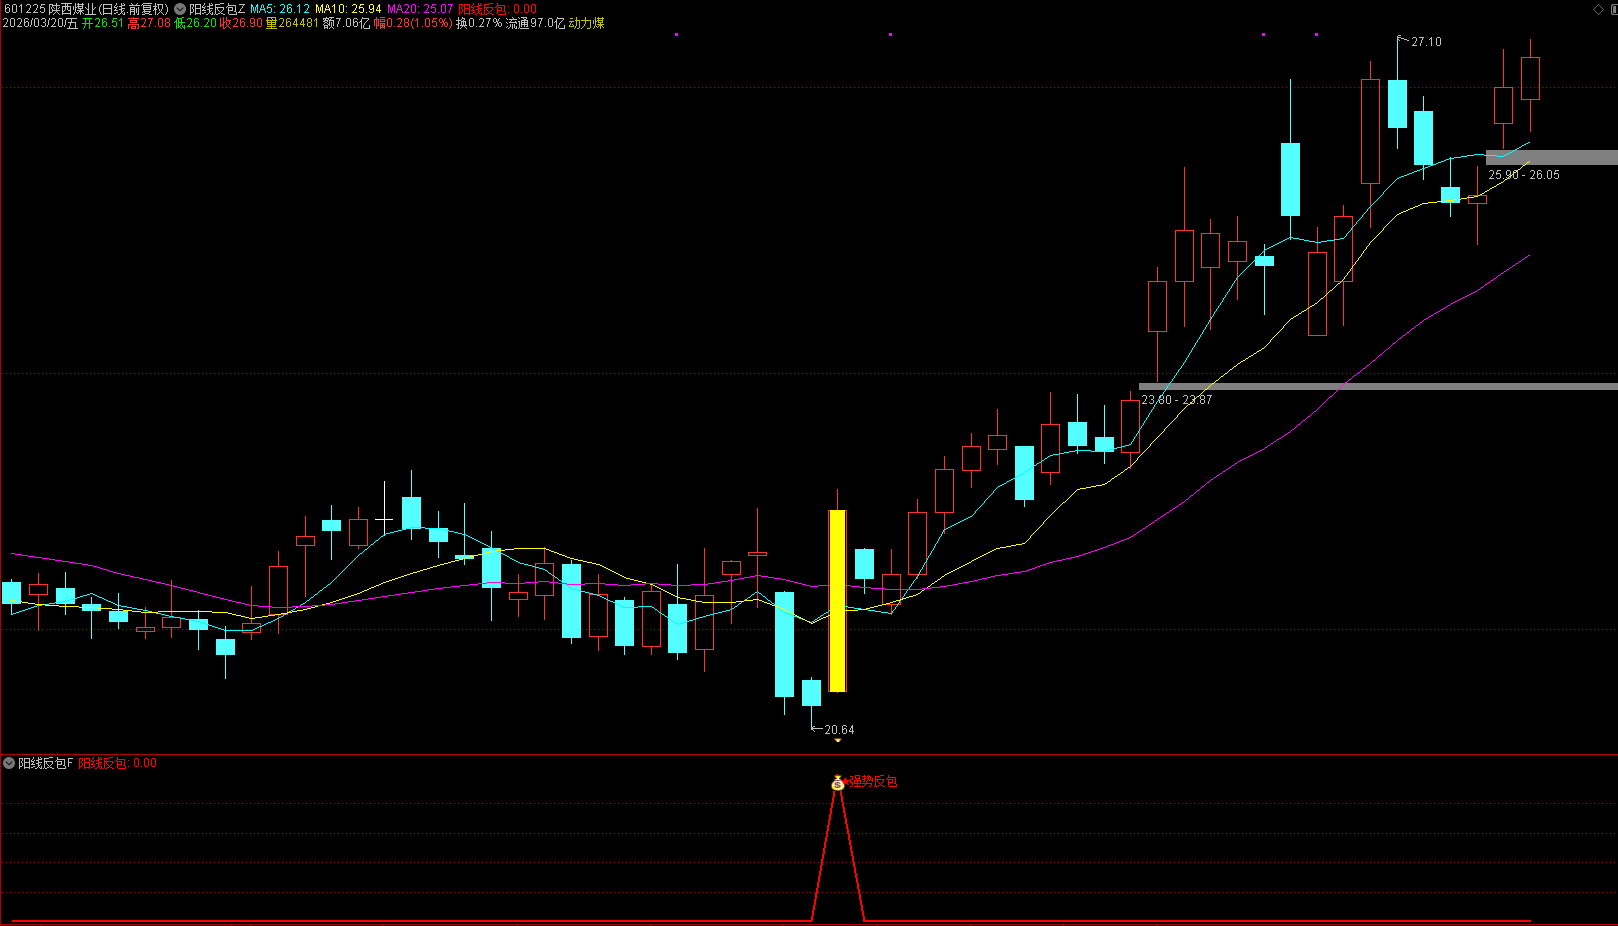Click the money bag signal icon in the sub-panel

click(x=838, y=783)
